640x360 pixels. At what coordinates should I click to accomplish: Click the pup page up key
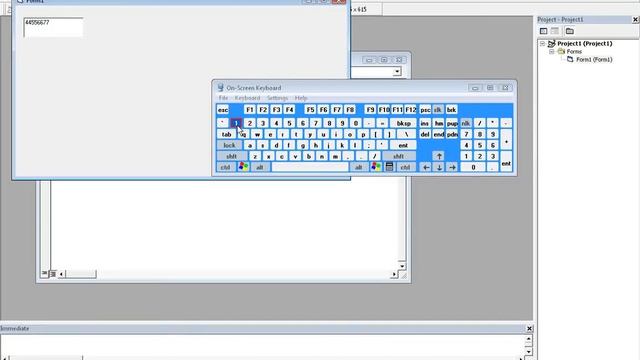click(x=452, y=123)
